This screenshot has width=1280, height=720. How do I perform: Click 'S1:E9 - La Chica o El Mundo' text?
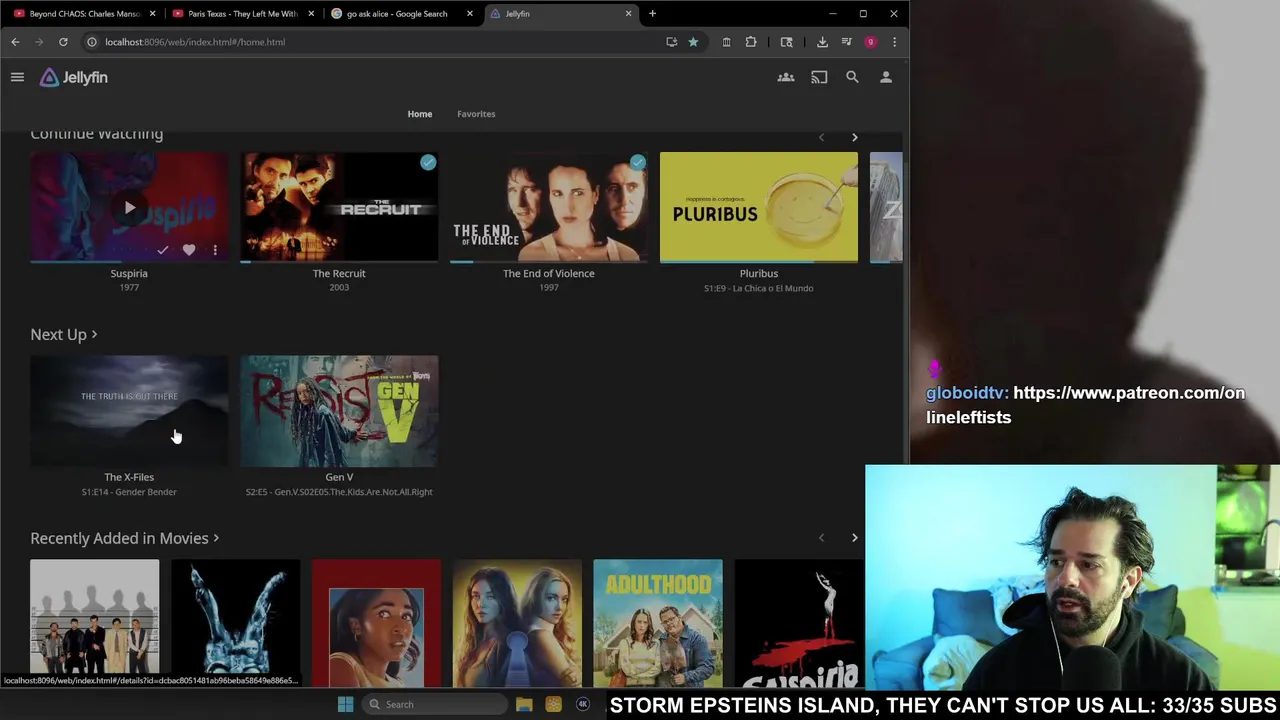[759, 288]
